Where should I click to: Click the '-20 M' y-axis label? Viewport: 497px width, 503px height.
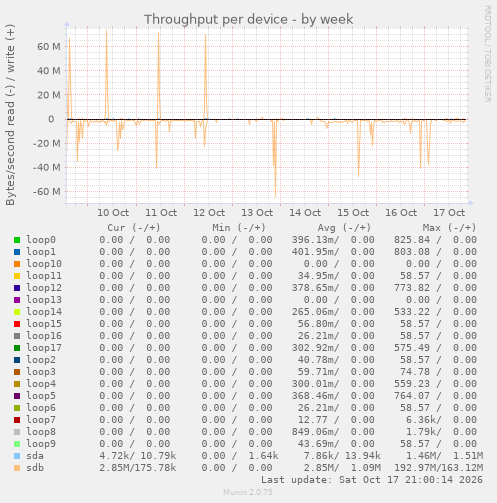pos(47,143)
